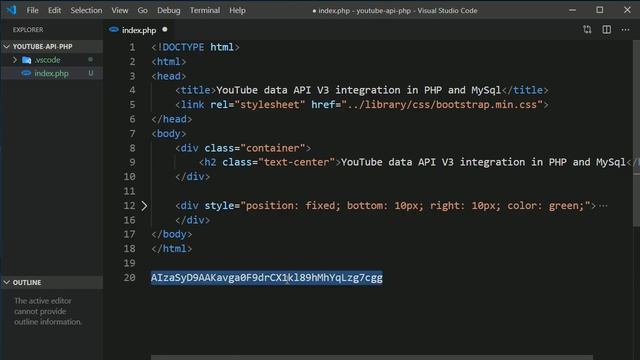The image size is (640, 360).
Task: Click the EXPLORER panel header
Action: 28,30
